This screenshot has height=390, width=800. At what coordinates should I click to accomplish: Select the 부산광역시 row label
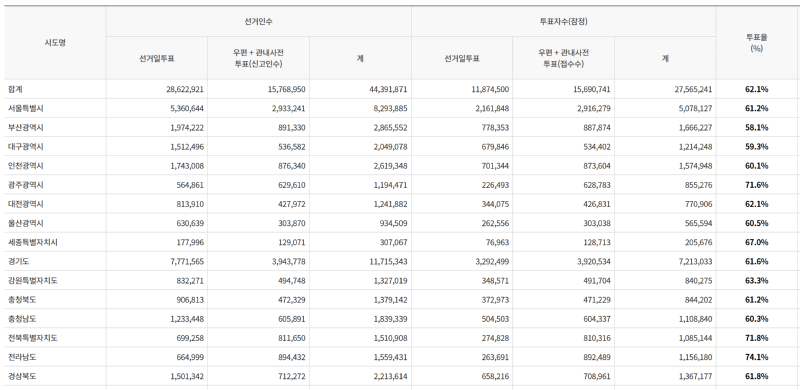(26, 128)
